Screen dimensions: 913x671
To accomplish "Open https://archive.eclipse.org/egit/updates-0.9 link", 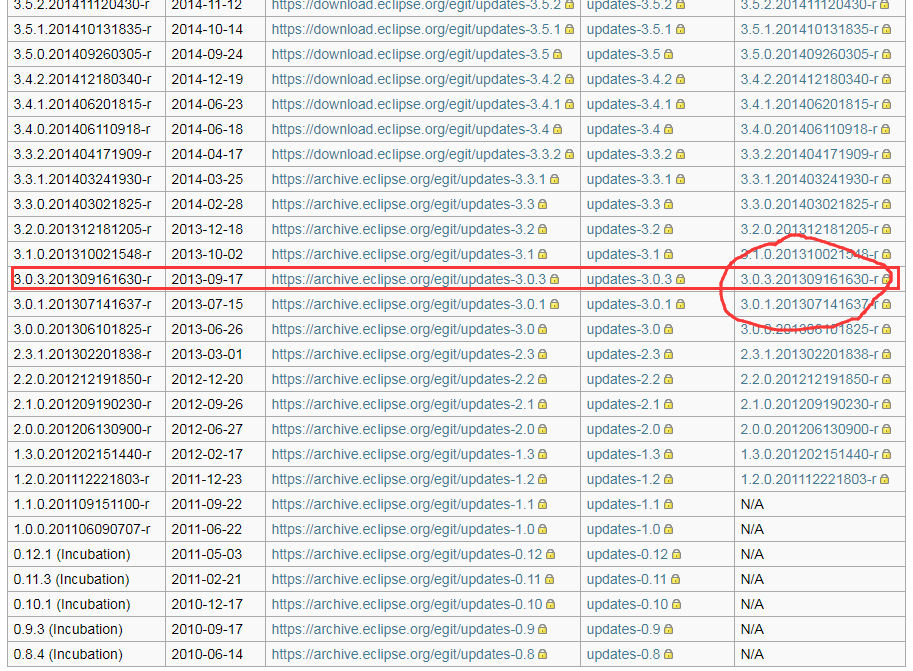I will coord(403,629).
